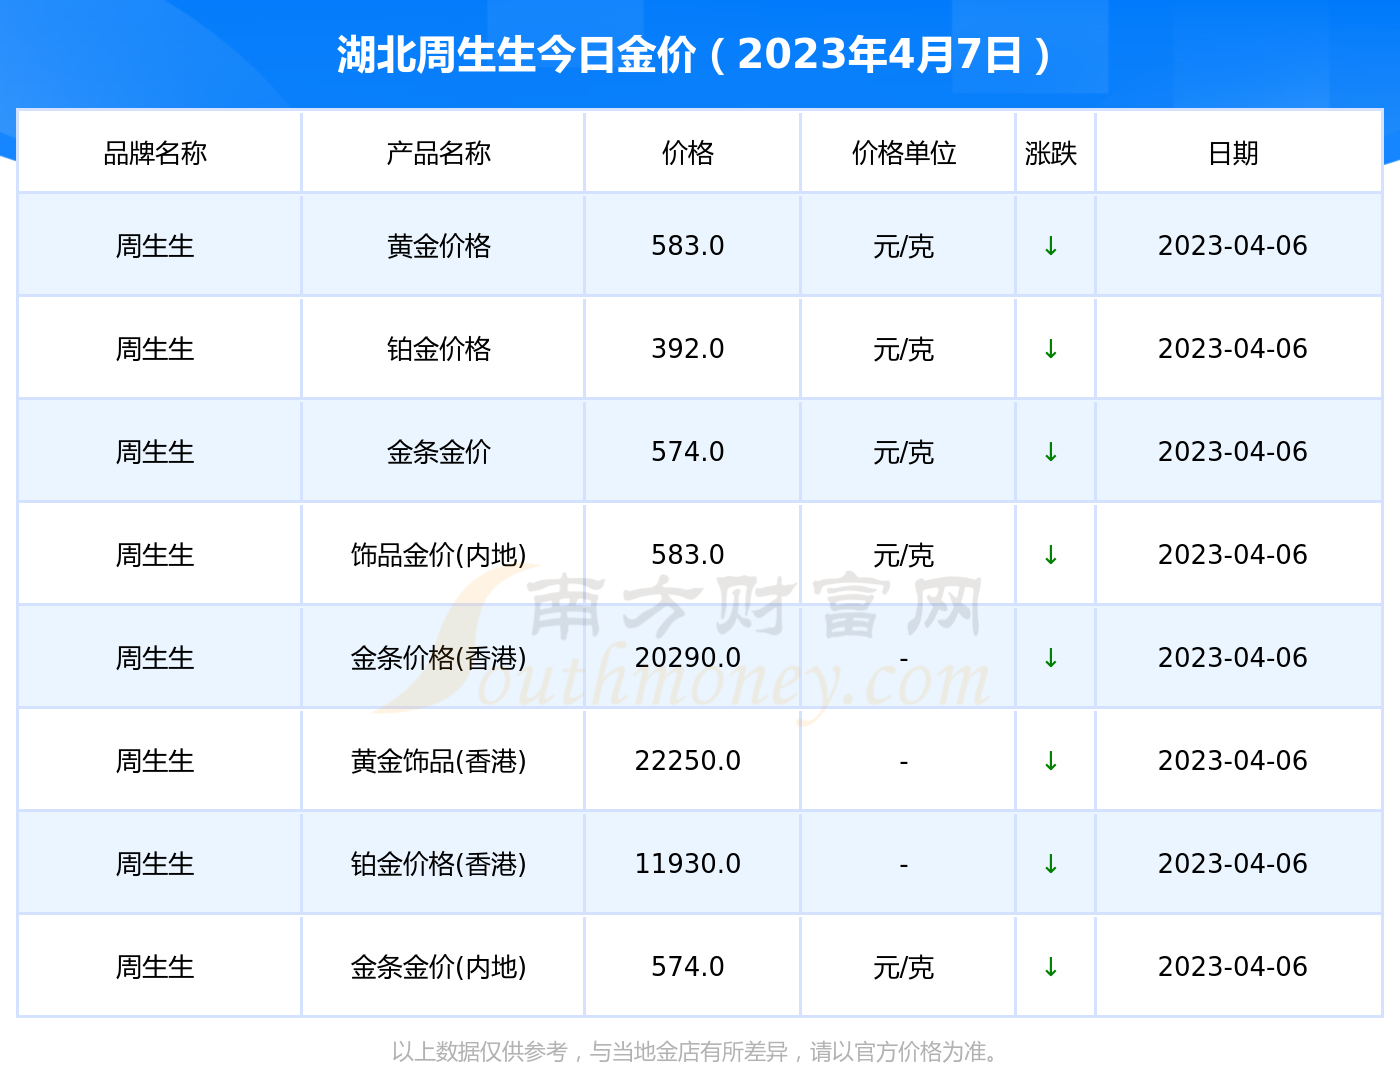This screenshot has width=1400, height=1090.
Task: Click the 日期 column header
Action: click(x=1233, y=153)
